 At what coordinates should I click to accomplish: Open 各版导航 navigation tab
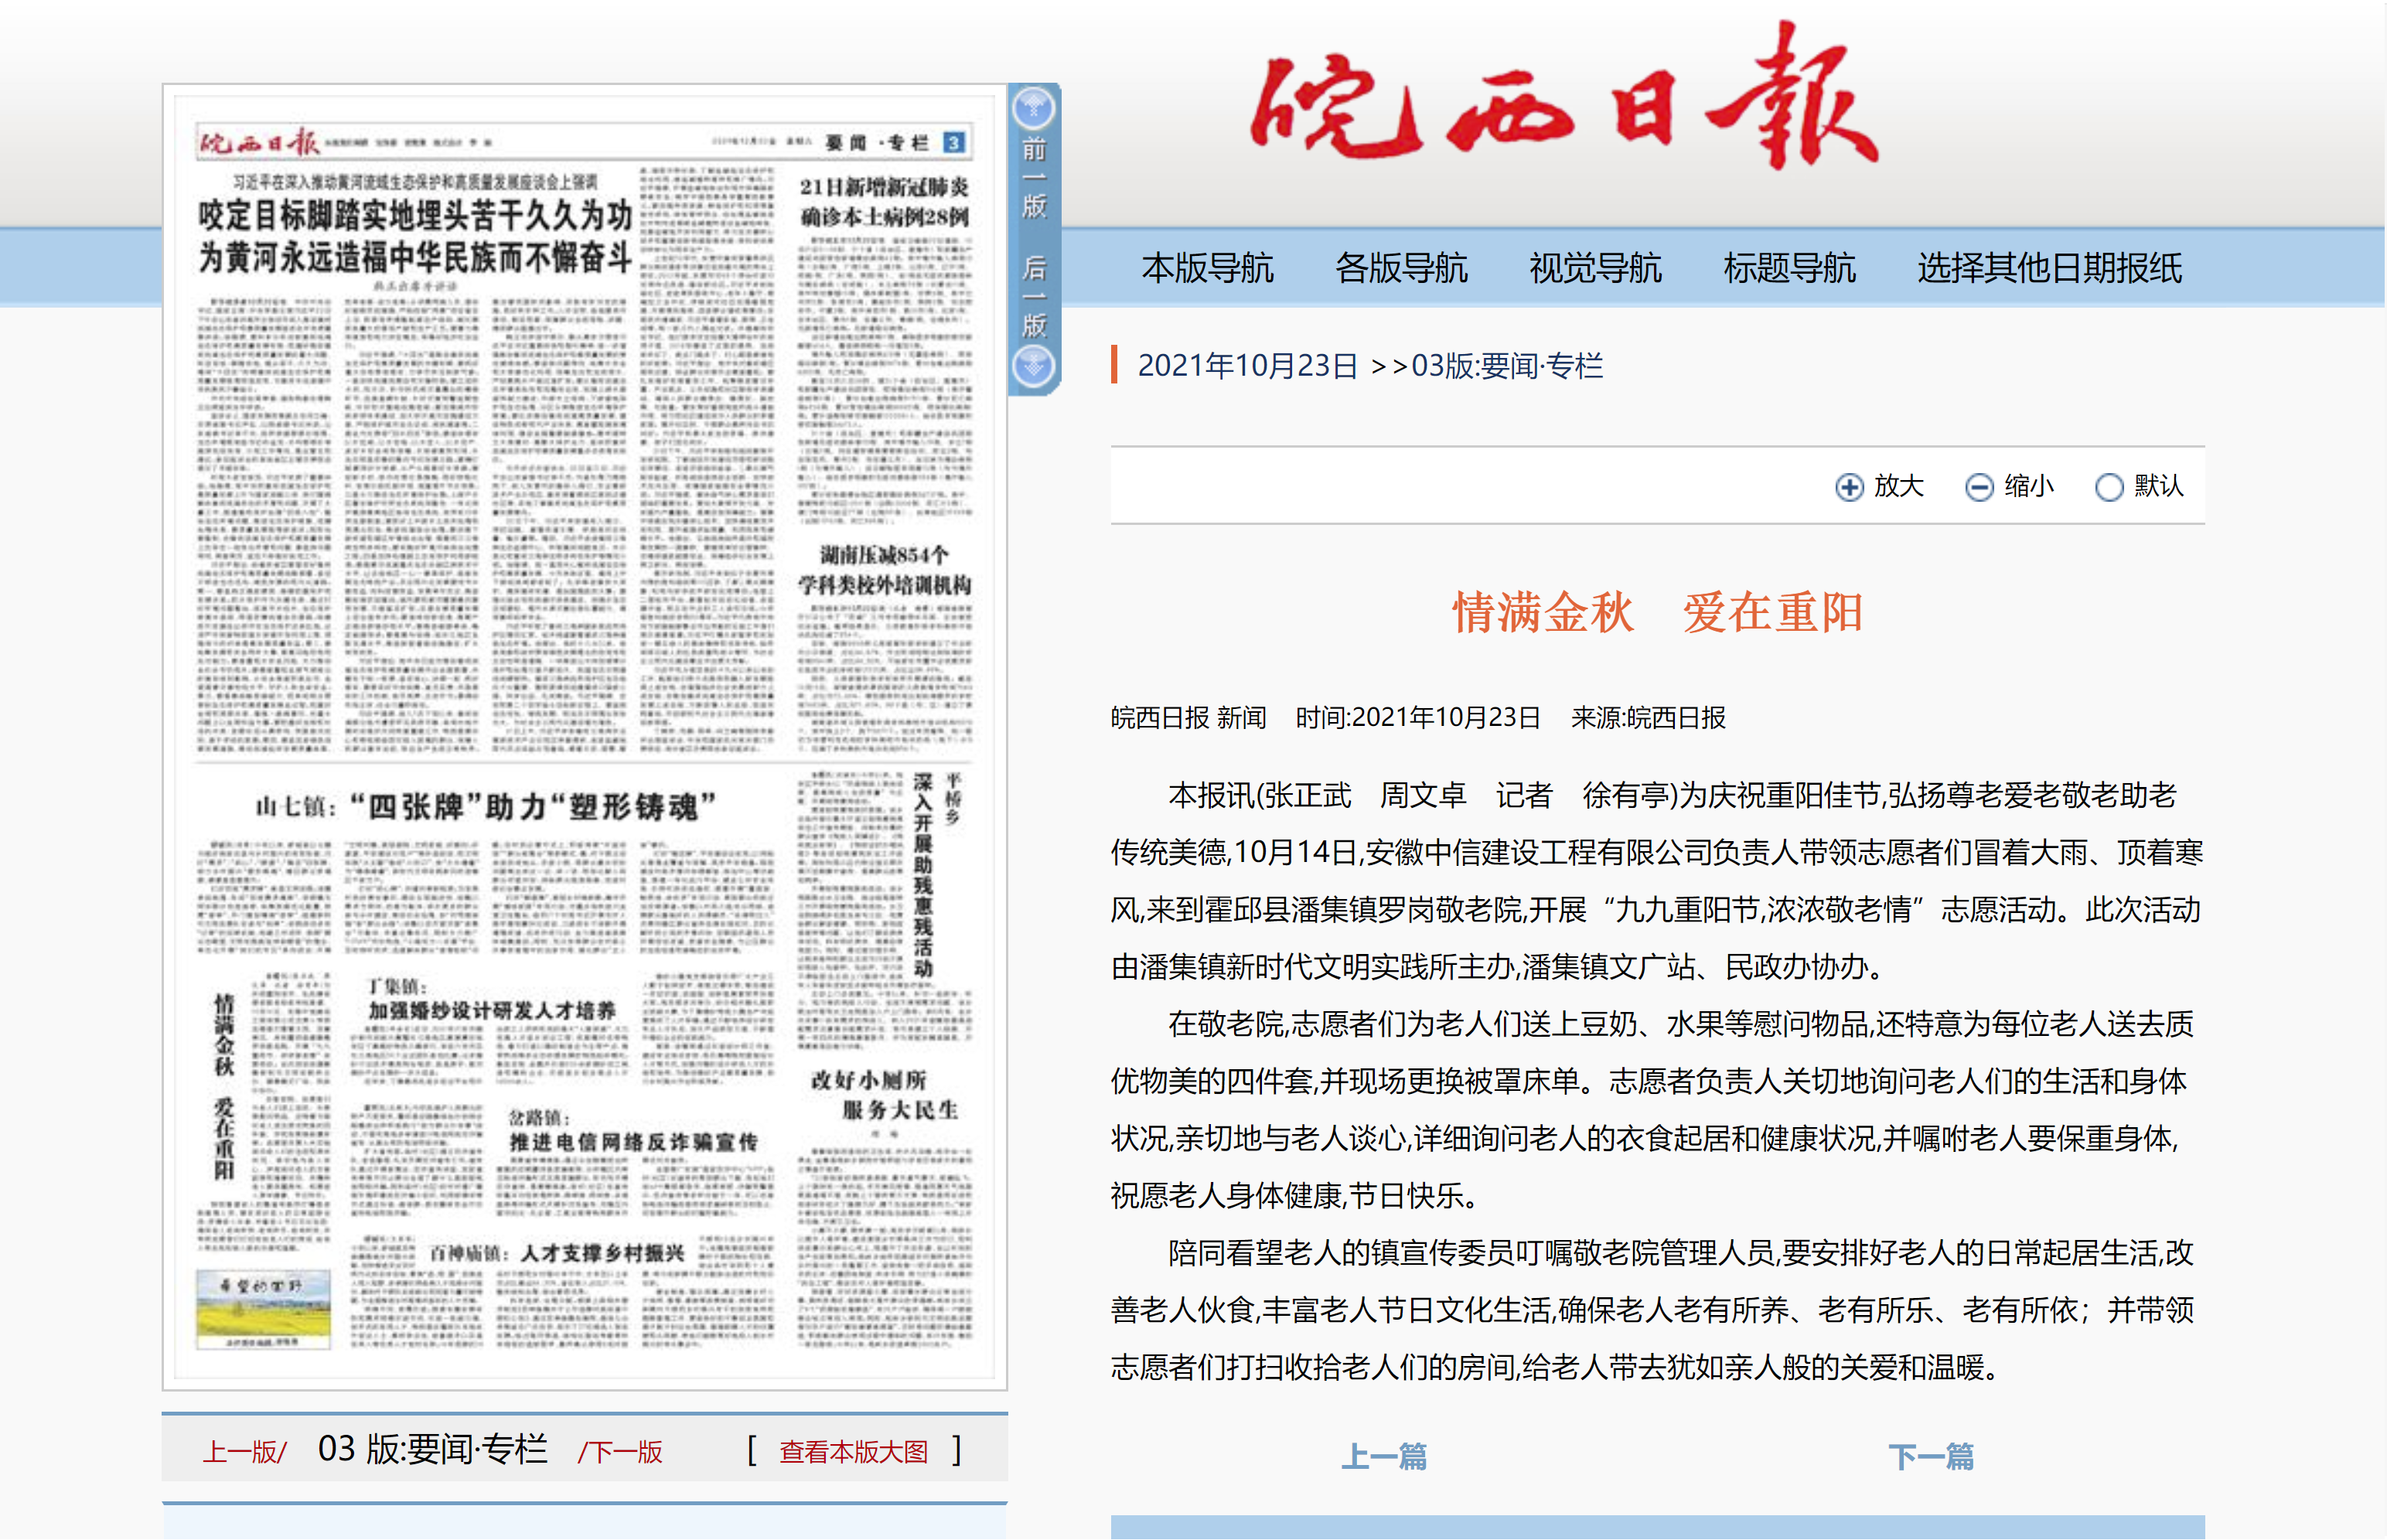click(x=1401, y=268)
